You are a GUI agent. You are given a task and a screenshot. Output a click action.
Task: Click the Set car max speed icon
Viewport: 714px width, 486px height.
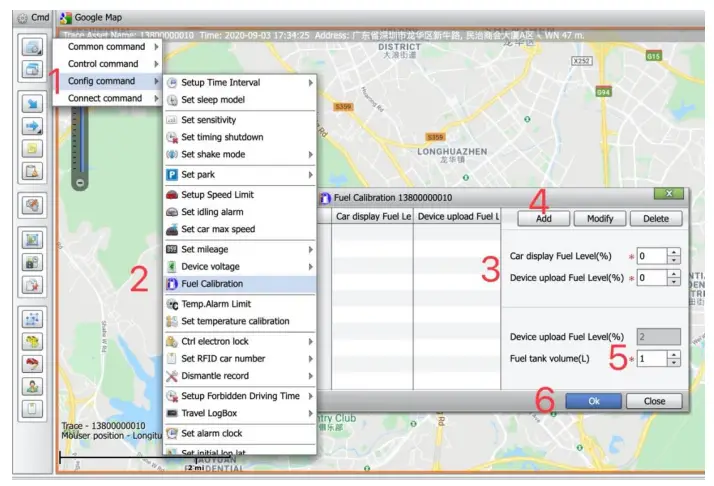click(x=172, y=229)
